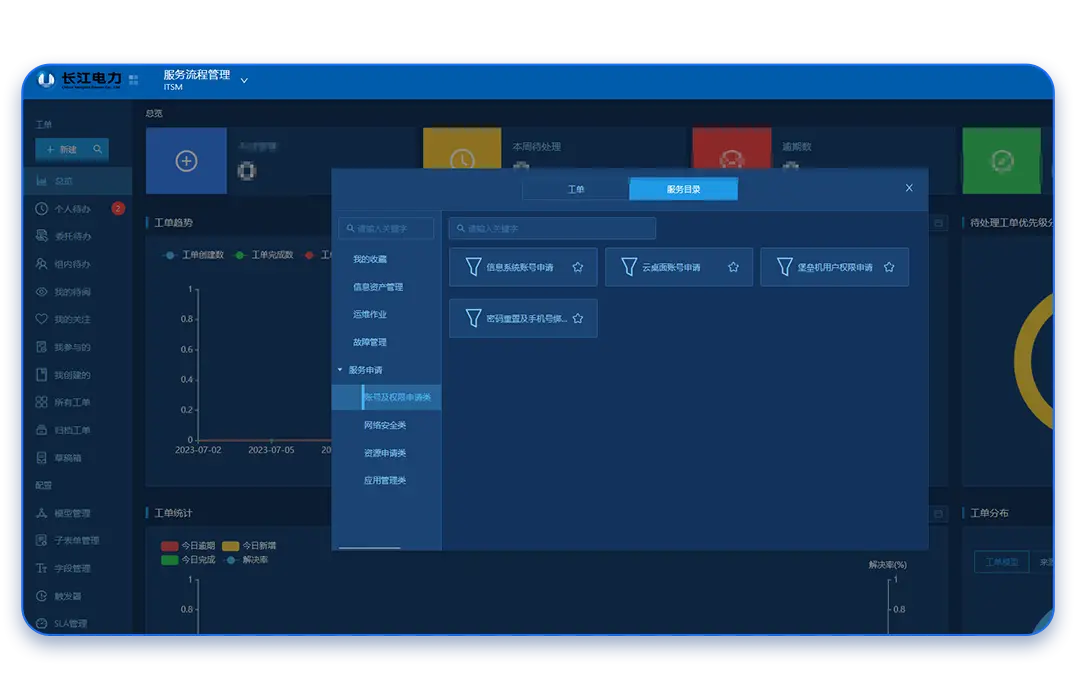
Task: Click the eye icon for 我的待阅
Action: [41, 292]
